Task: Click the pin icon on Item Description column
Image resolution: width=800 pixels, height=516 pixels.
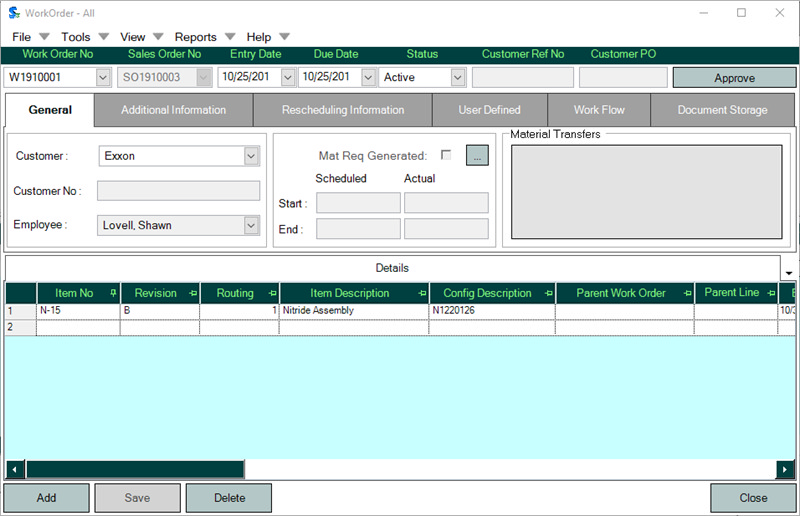Action: 422,293
